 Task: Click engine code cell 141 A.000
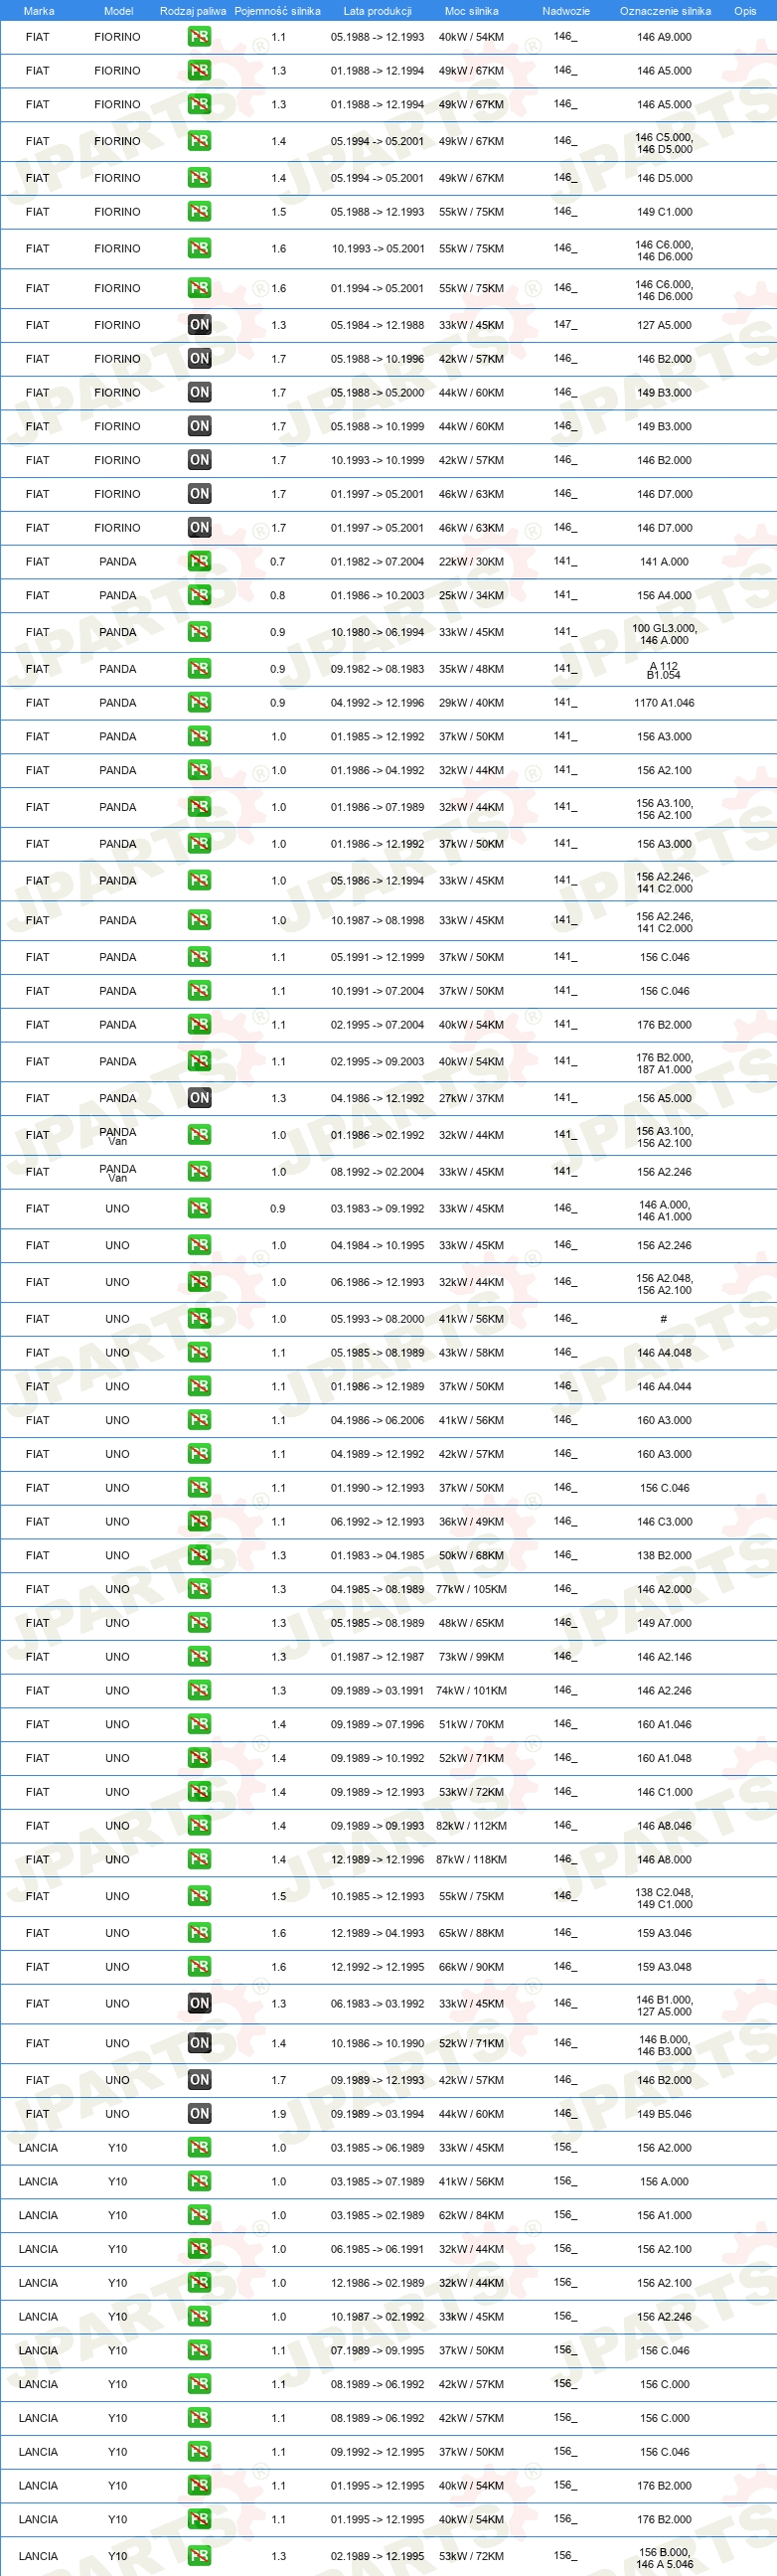(664, 562)
